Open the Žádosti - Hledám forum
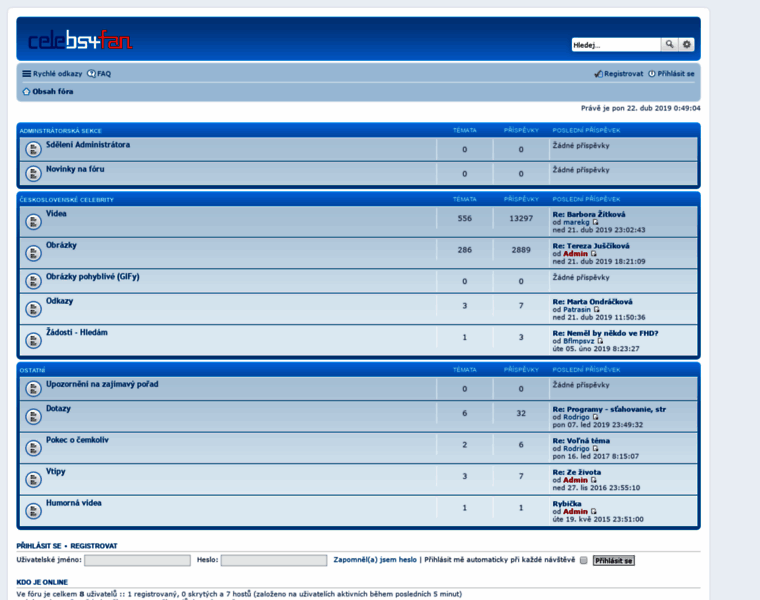The height and width of the screenshot is (600, 760). pyautogui.click(x=77, y=332)
